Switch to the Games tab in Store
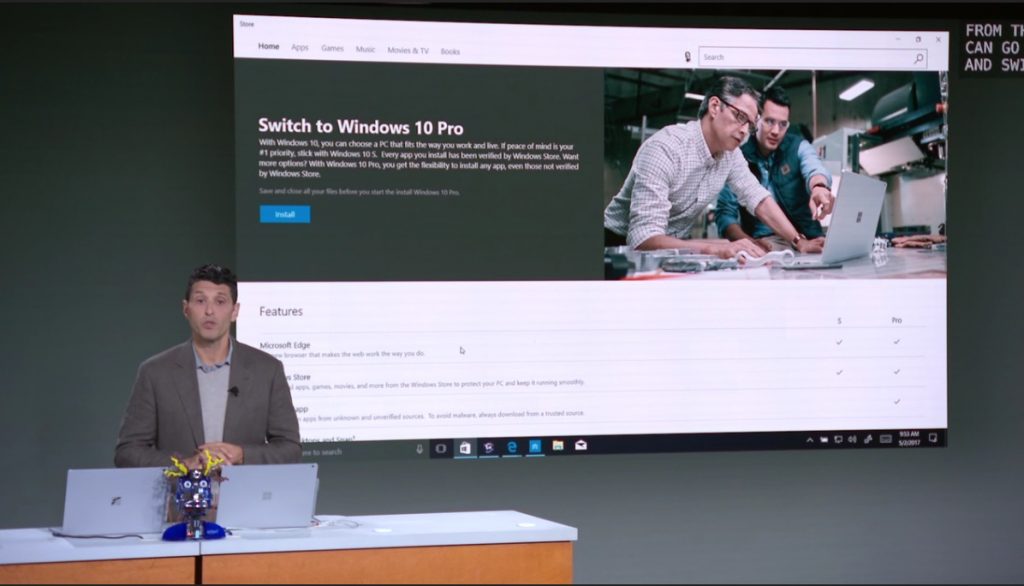This screenshot has width=1024, height=586. (x=332, y=48)
